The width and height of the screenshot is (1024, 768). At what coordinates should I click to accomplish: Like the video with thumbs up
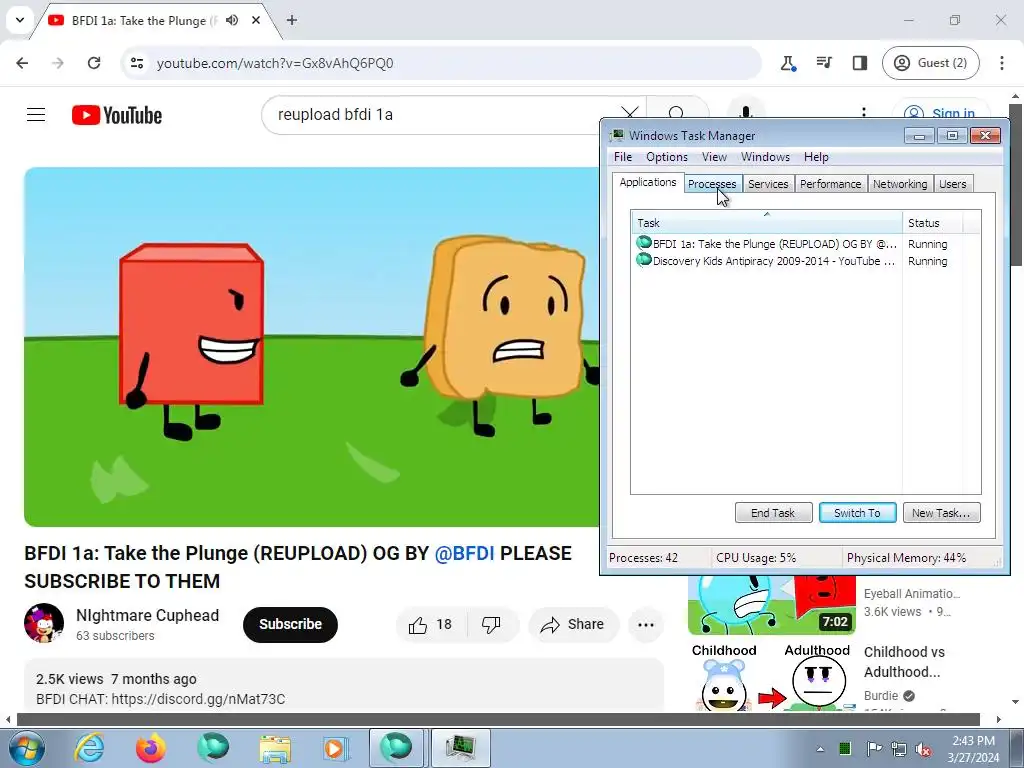(x=431, y=625)
